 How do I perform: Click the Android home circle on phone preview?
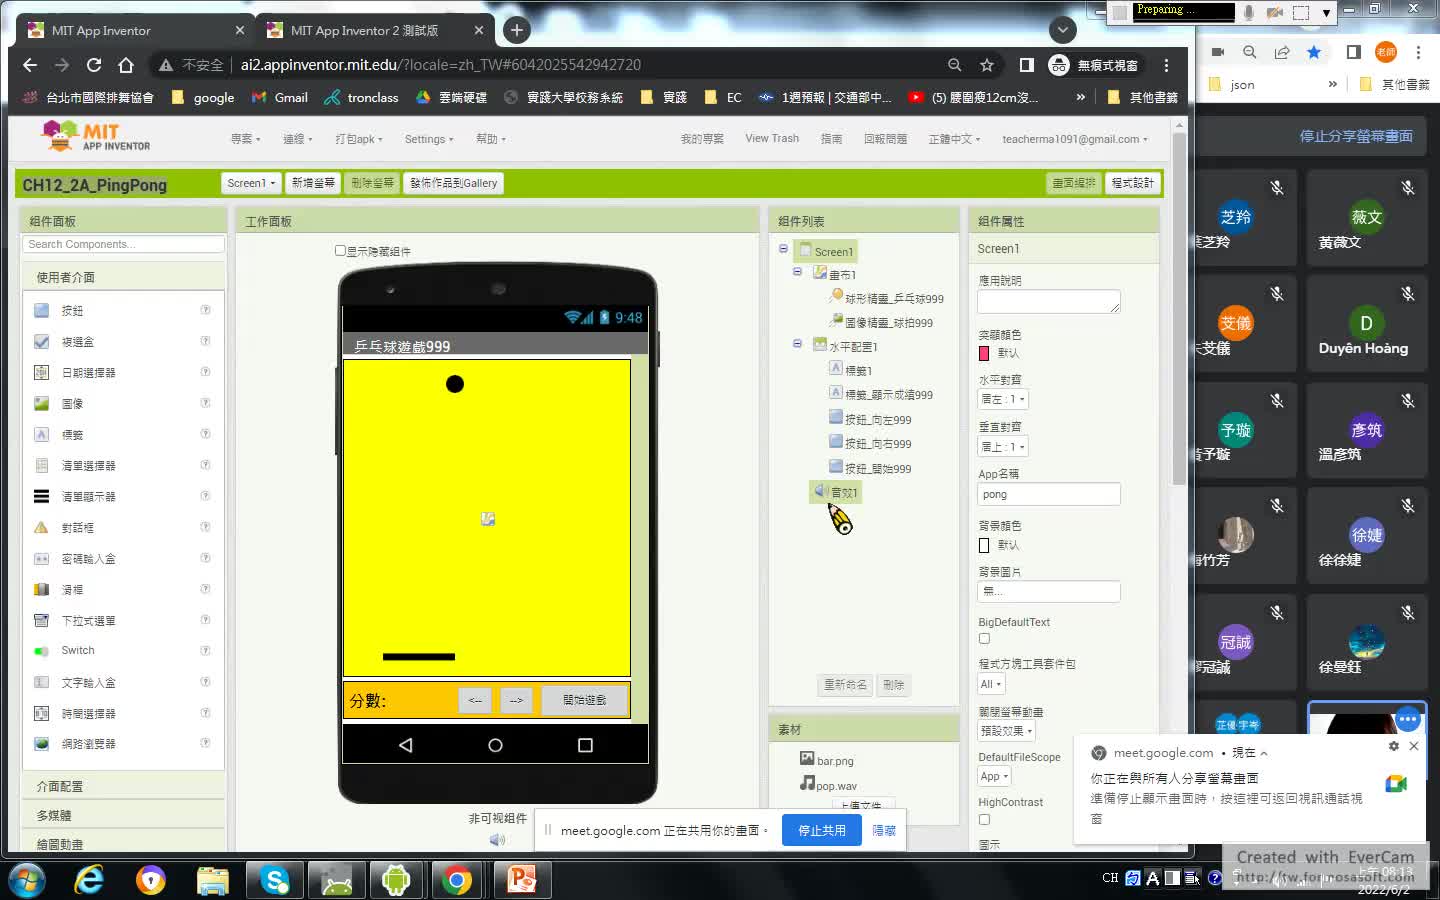coord(495,745)
